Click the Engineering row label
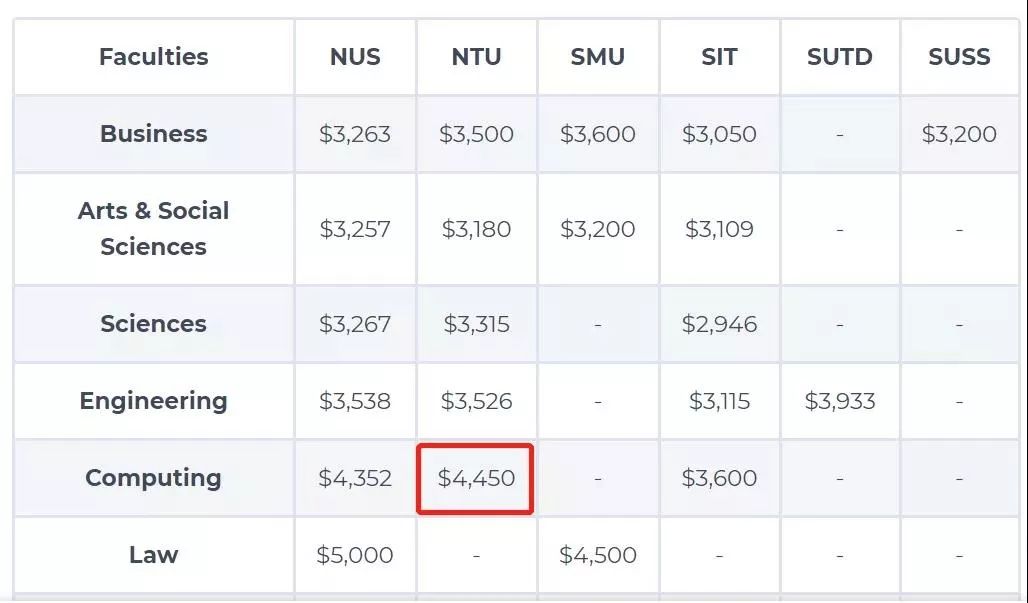This screenshot has height=603, width=1028. point(153,401)
